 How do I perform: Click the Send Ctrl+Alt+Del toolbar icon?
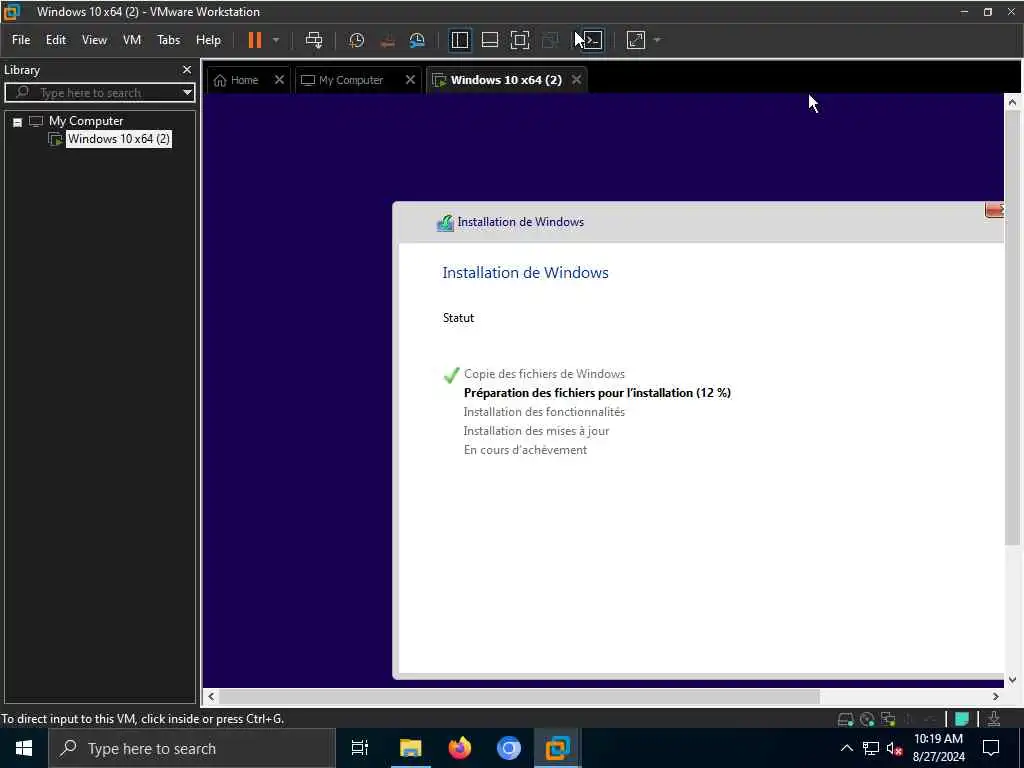coord(314,40)
